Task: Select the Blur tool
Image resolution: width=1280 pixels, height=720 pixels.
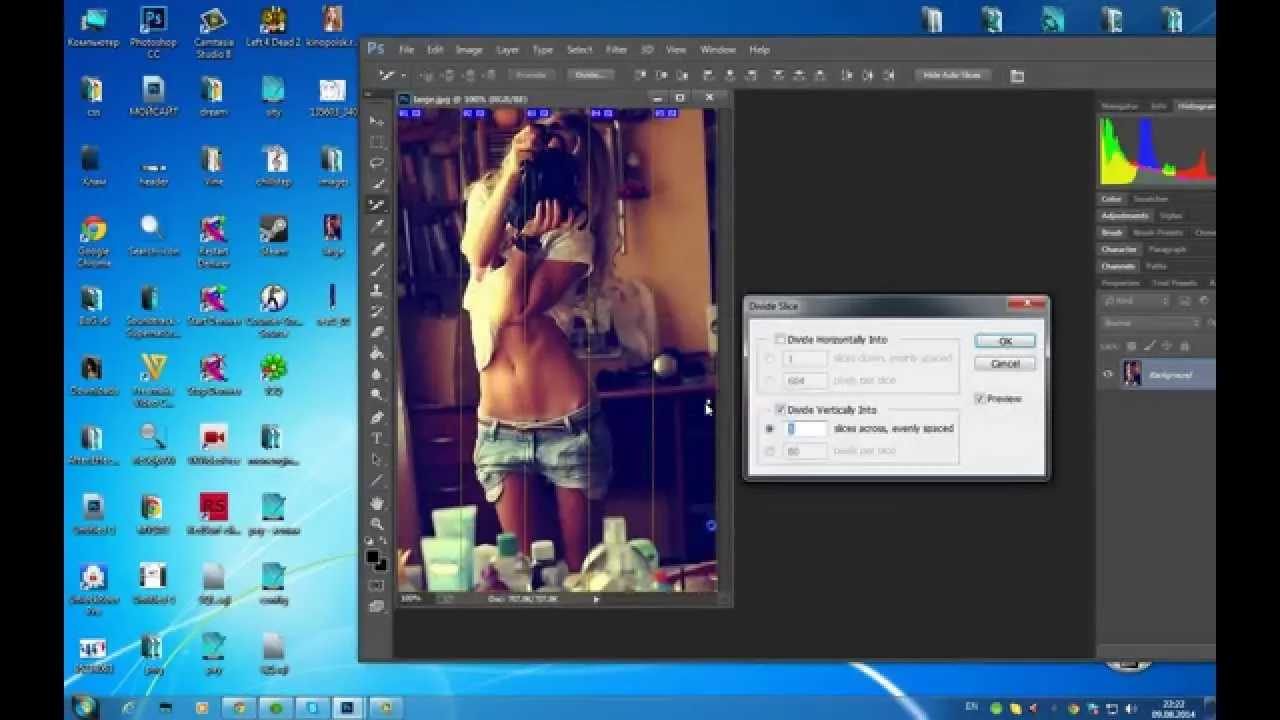Action: 377,374
